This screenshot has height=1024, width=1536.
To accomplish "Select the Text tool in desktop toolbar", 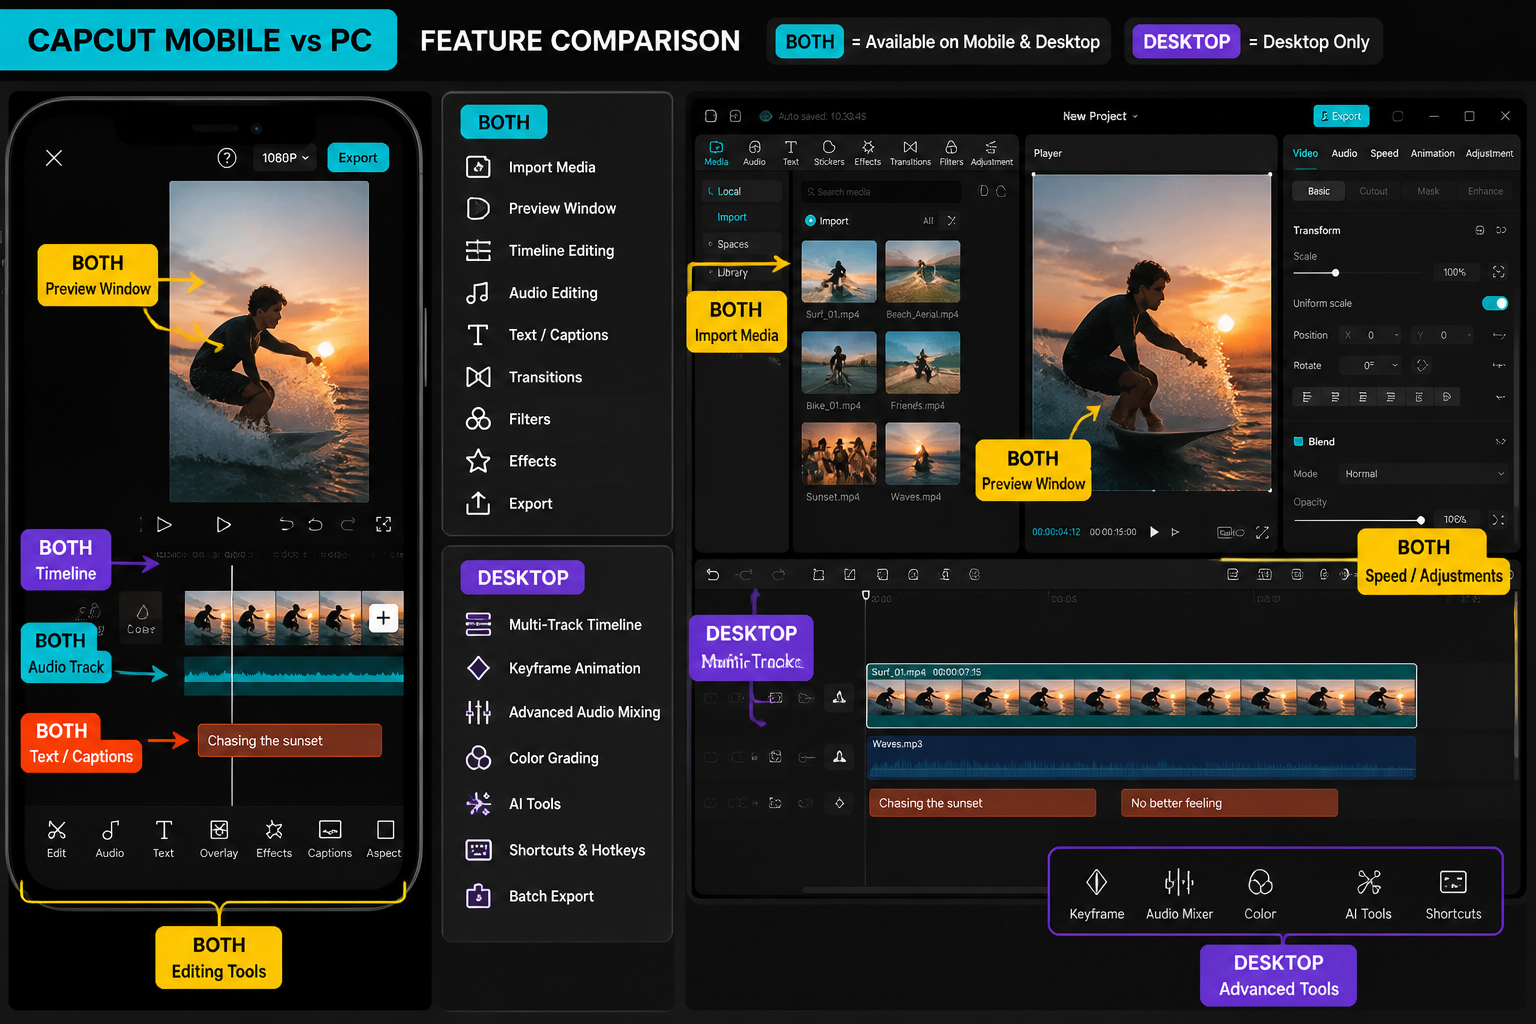I will coord(790,153).
